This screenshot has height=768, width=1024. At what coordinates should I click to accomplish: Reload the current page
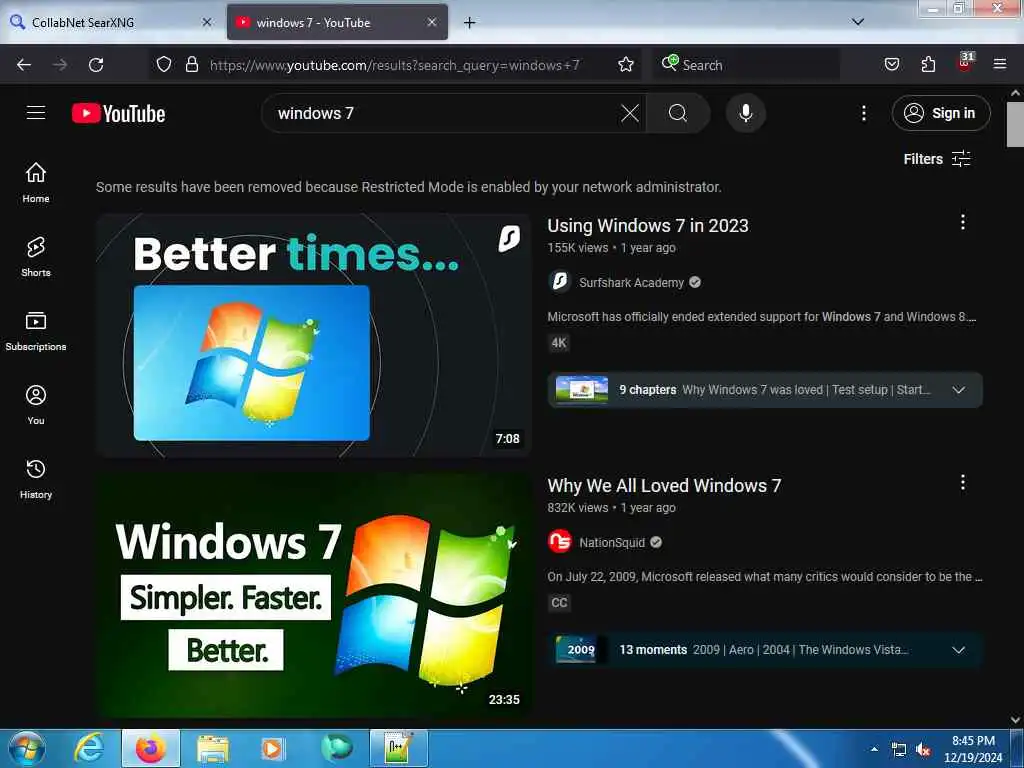(x=96, y=65)
